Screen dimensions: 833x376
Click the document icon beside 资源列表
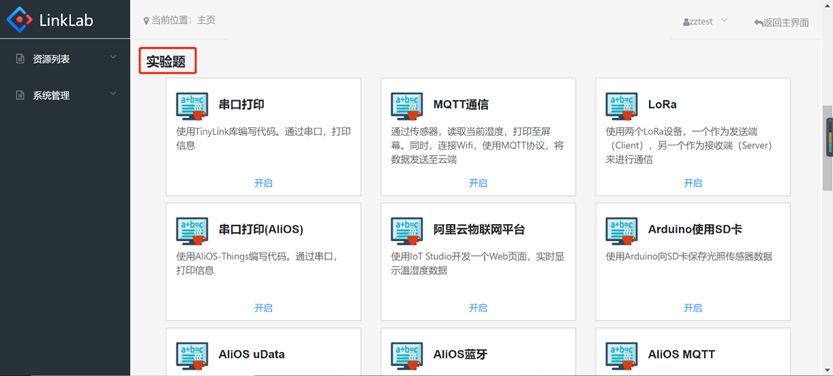click(20, 59)
